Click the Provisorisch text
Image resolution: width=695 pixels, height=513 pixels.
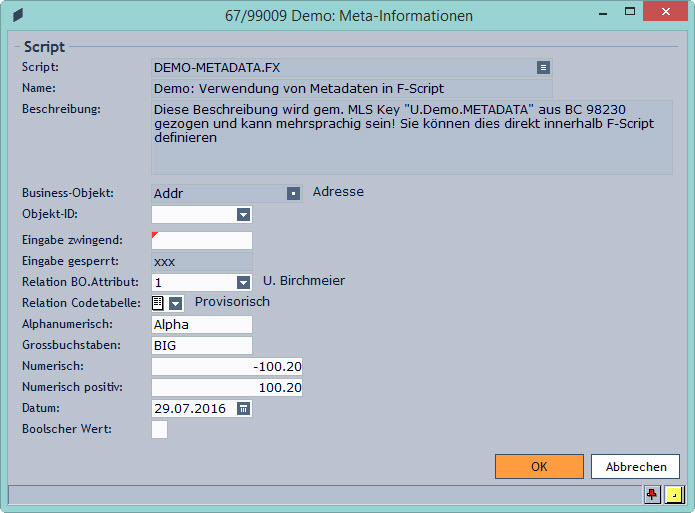pos(232,302)
